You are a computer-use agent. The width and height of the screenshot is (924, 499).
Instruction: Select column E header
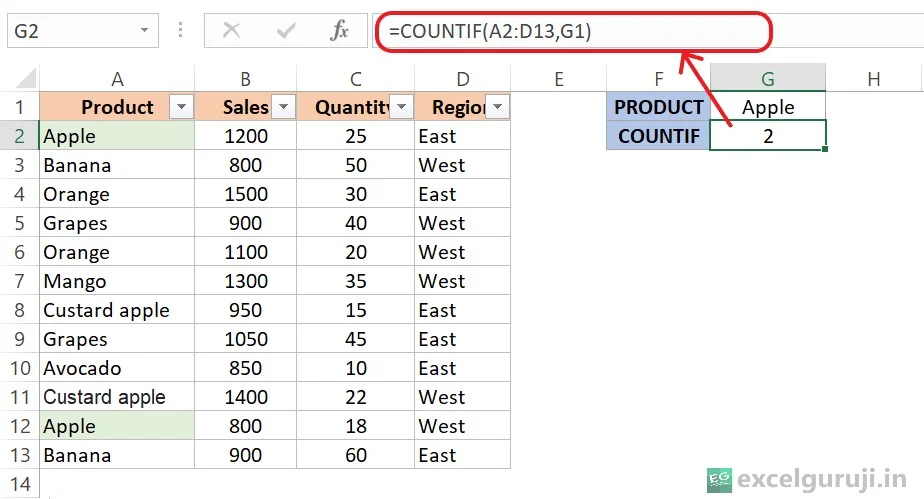click(559, 78)
